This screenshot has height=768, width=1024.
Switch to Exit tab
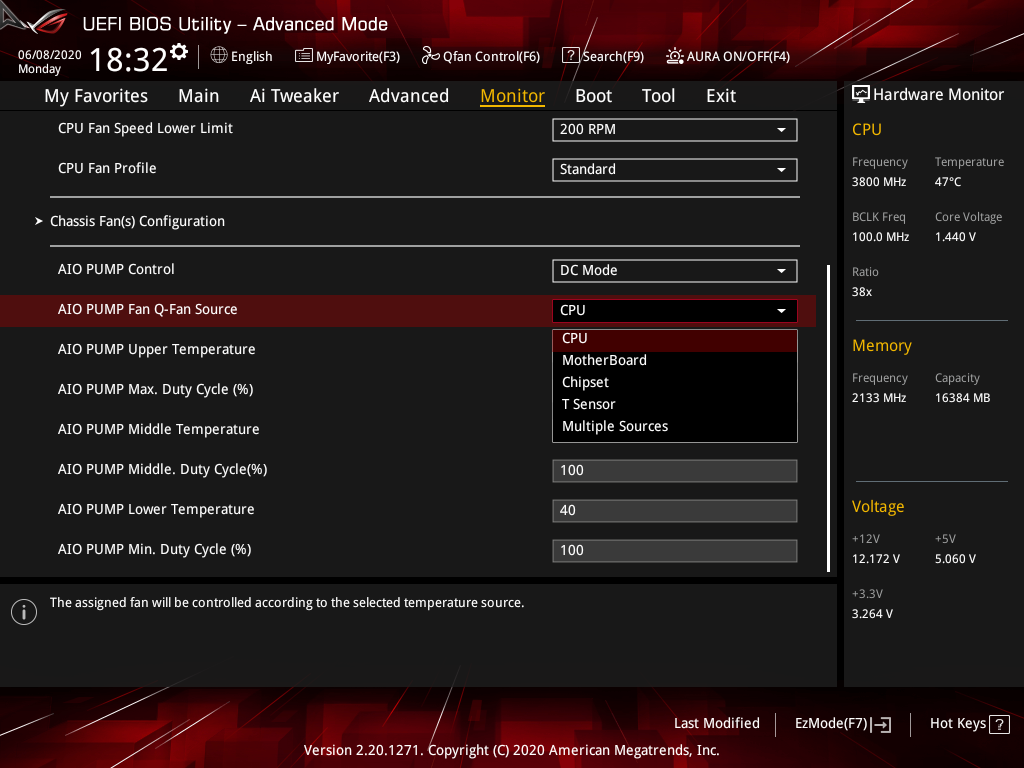[x=721, y=96]
